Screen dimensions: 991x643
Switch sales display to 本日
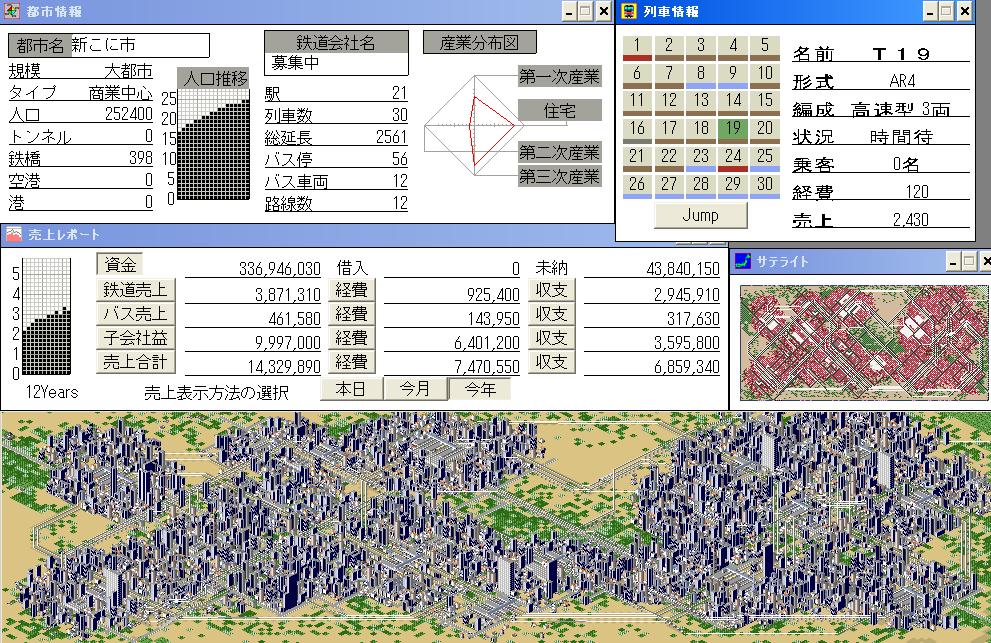tap(351, 389)
